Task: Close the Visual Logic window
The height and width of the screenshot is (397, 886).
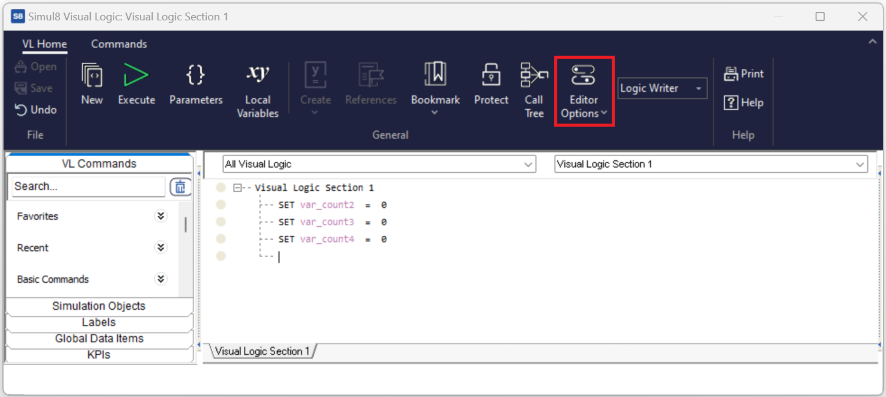Action: coord(863,17)
